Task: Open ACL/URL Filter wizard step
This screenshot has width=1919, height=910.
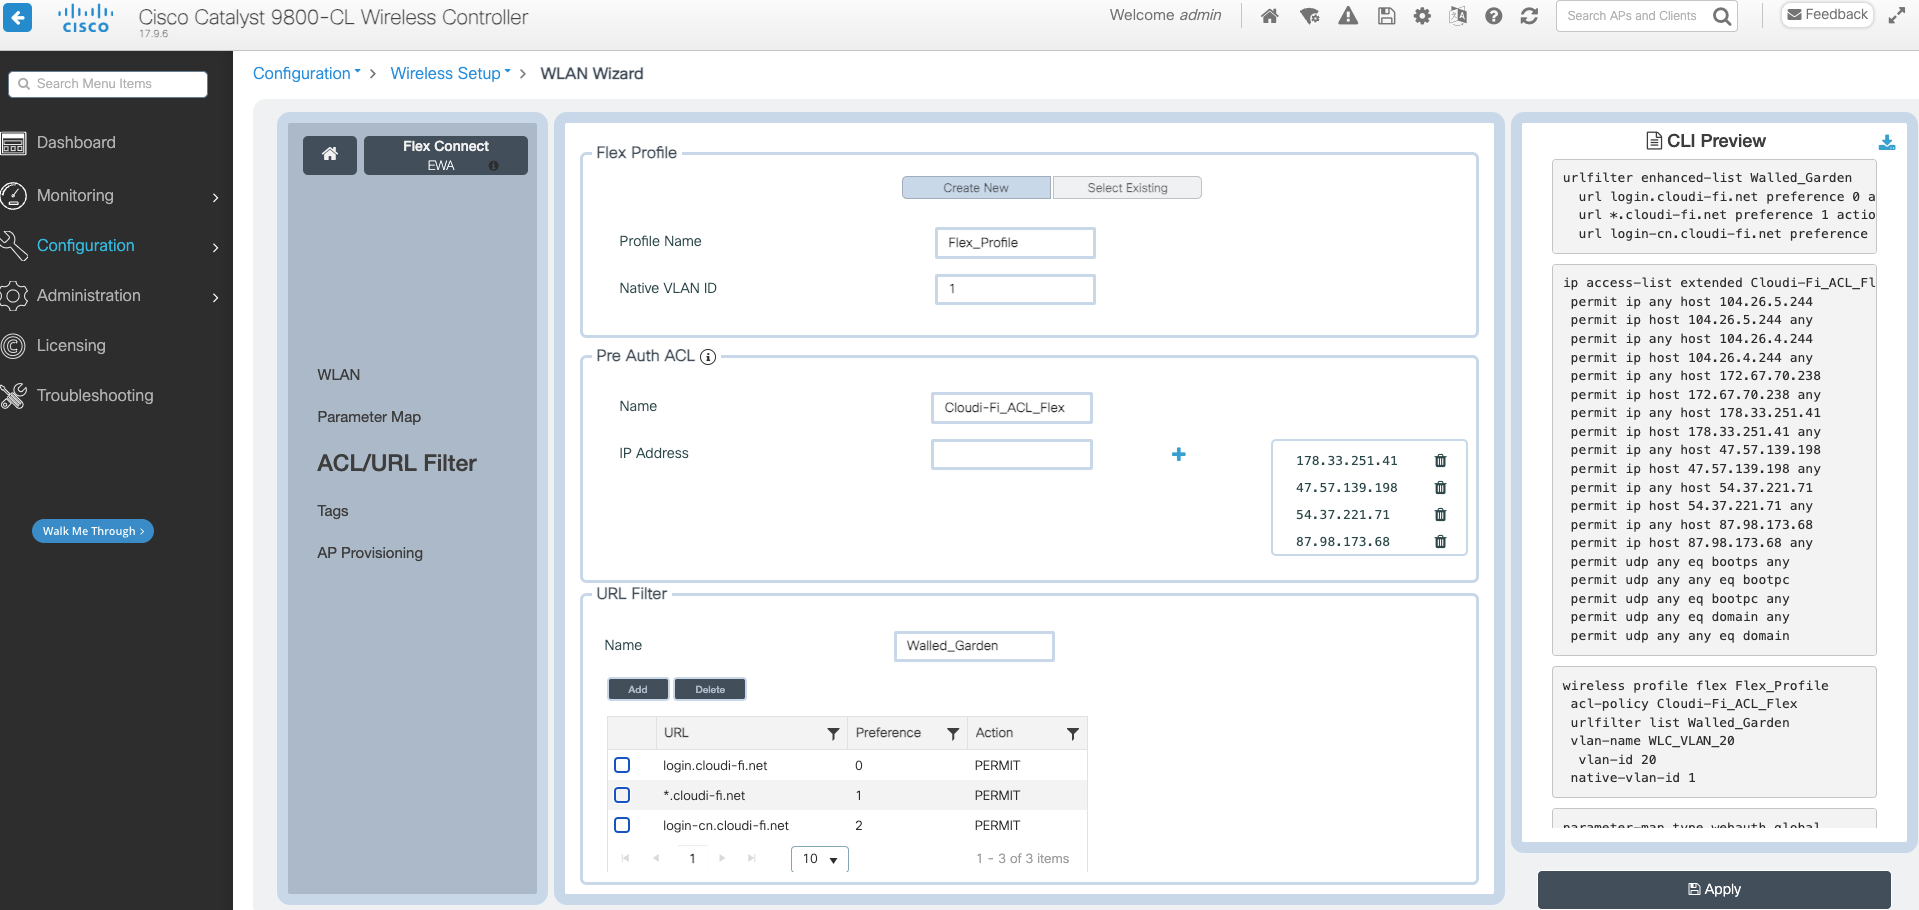Action: click(x=397, y=463)
